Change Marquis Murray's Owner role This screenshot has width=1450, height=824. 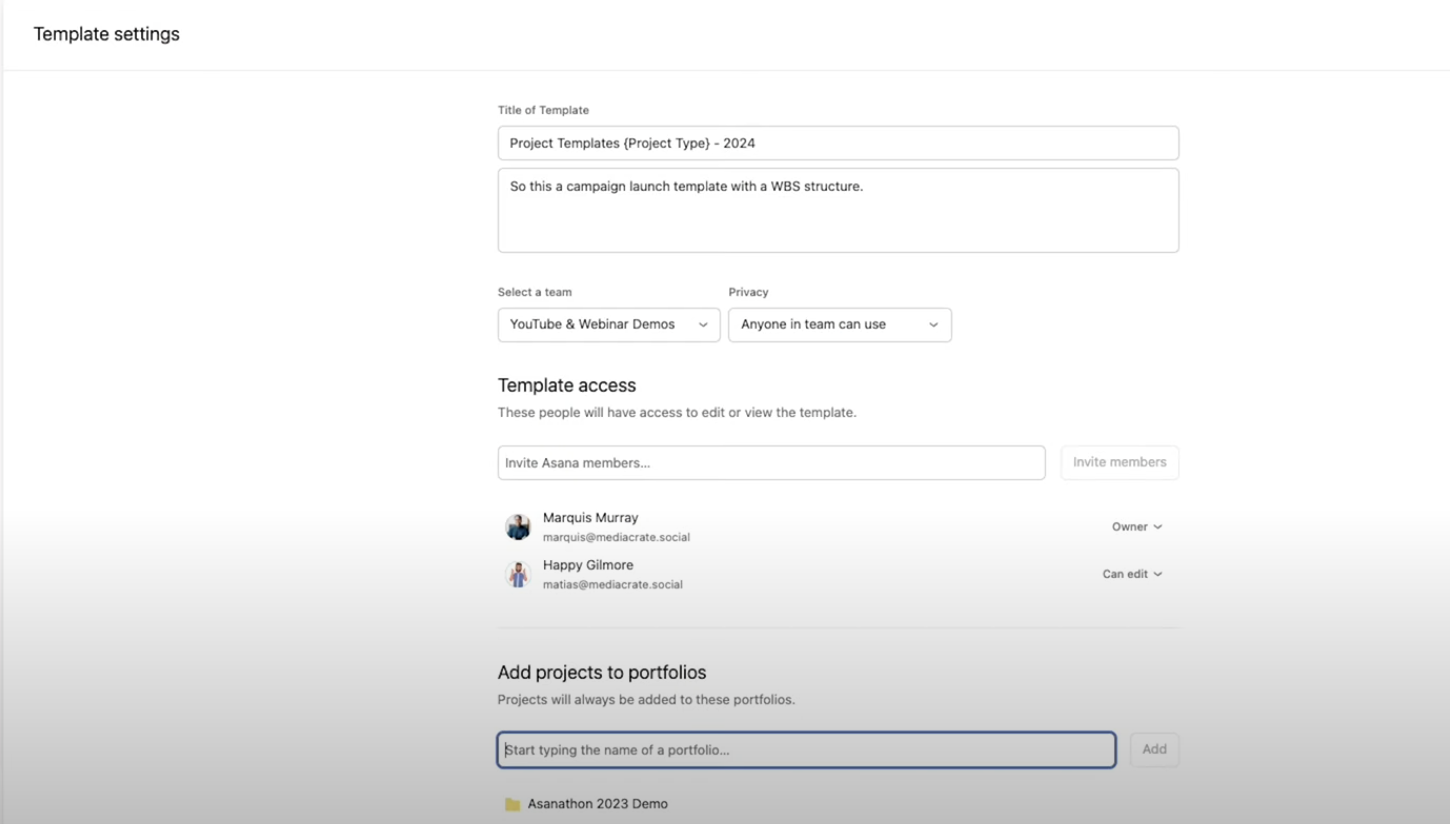click(1136, 526)
